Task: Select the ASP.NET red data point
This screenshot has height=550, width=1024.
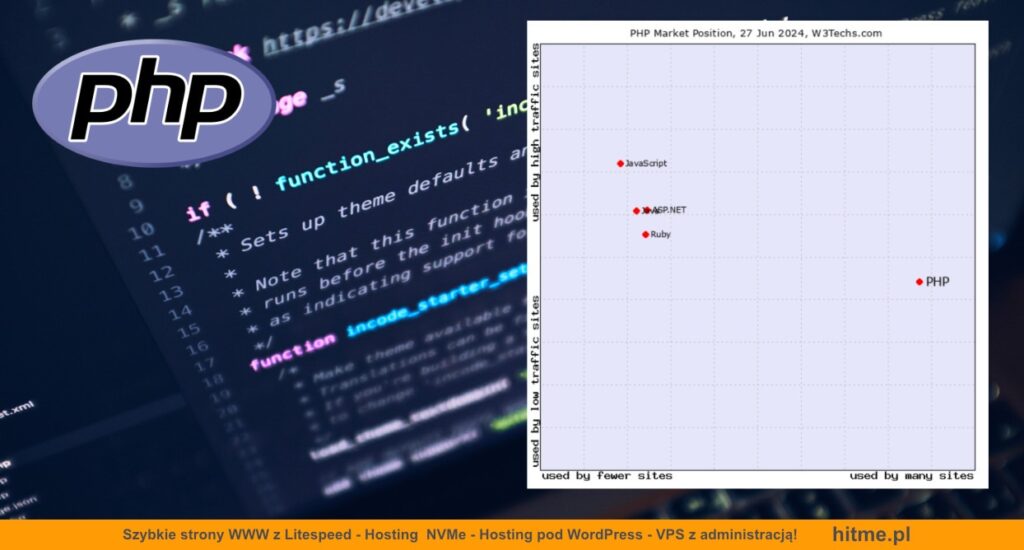Action: 647,210
